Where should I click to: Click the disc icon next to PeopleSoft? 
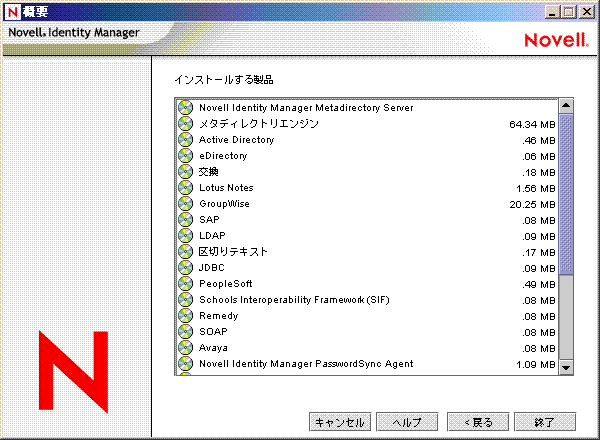pyautogui.click(x=186, y=284)
